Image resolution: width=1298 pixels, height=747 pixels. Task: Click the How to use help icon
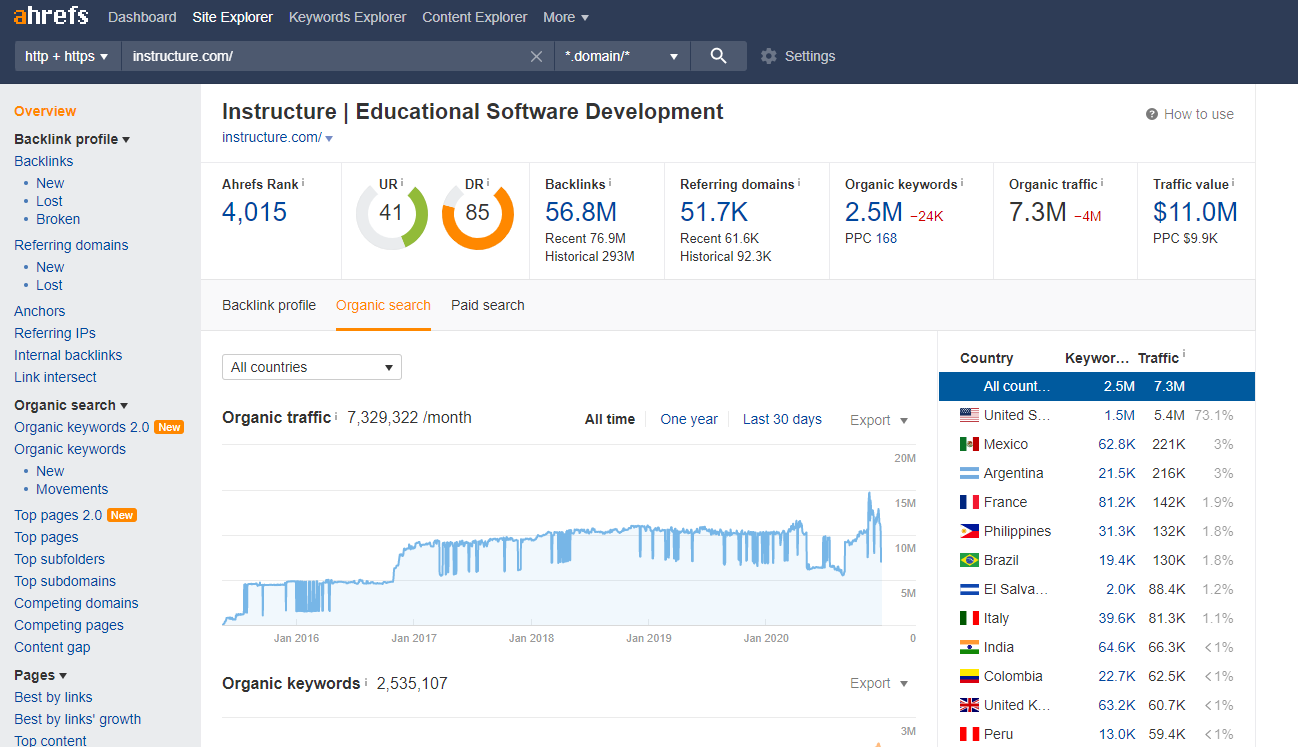pyautogui.click(x=1152, y=114)
